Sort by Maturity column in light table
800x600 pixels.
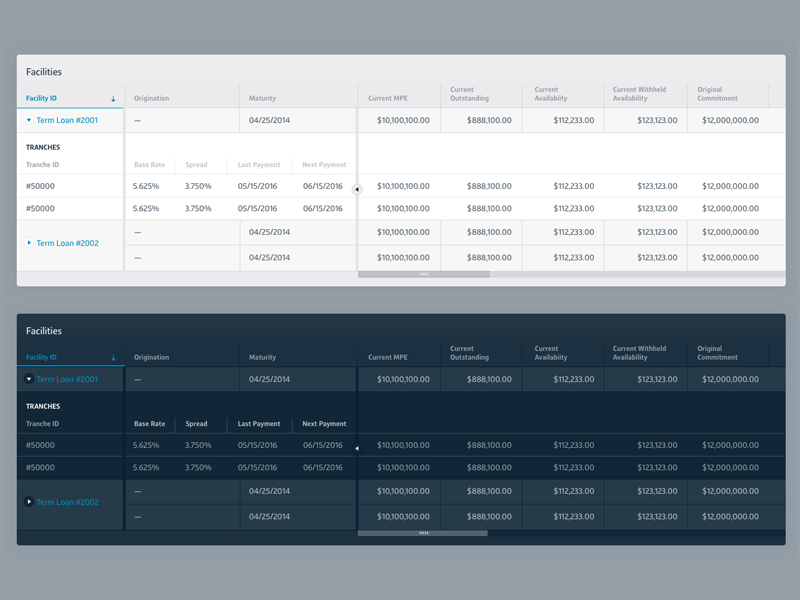tap(262, 98)
